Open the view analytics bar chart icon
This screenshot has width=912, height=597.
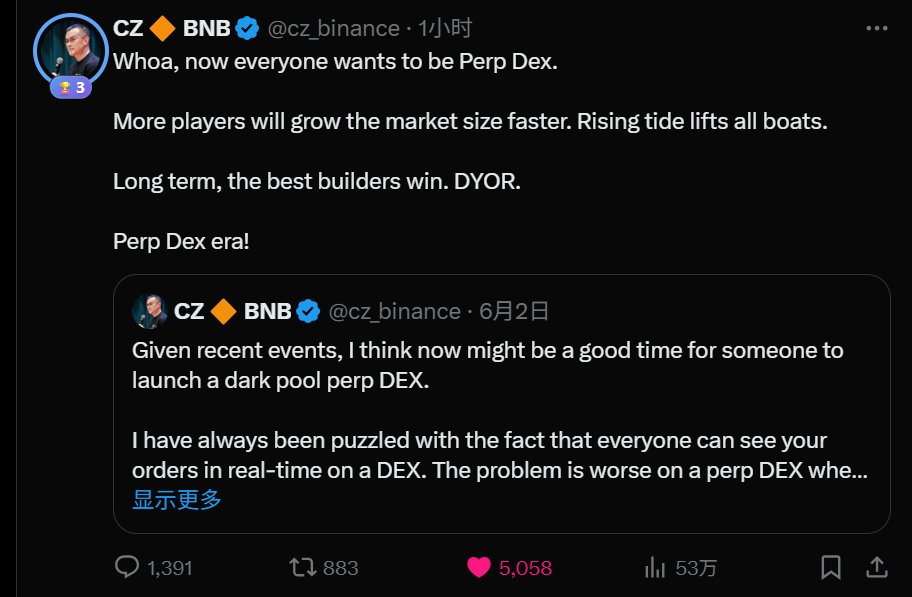coord(655,567)
